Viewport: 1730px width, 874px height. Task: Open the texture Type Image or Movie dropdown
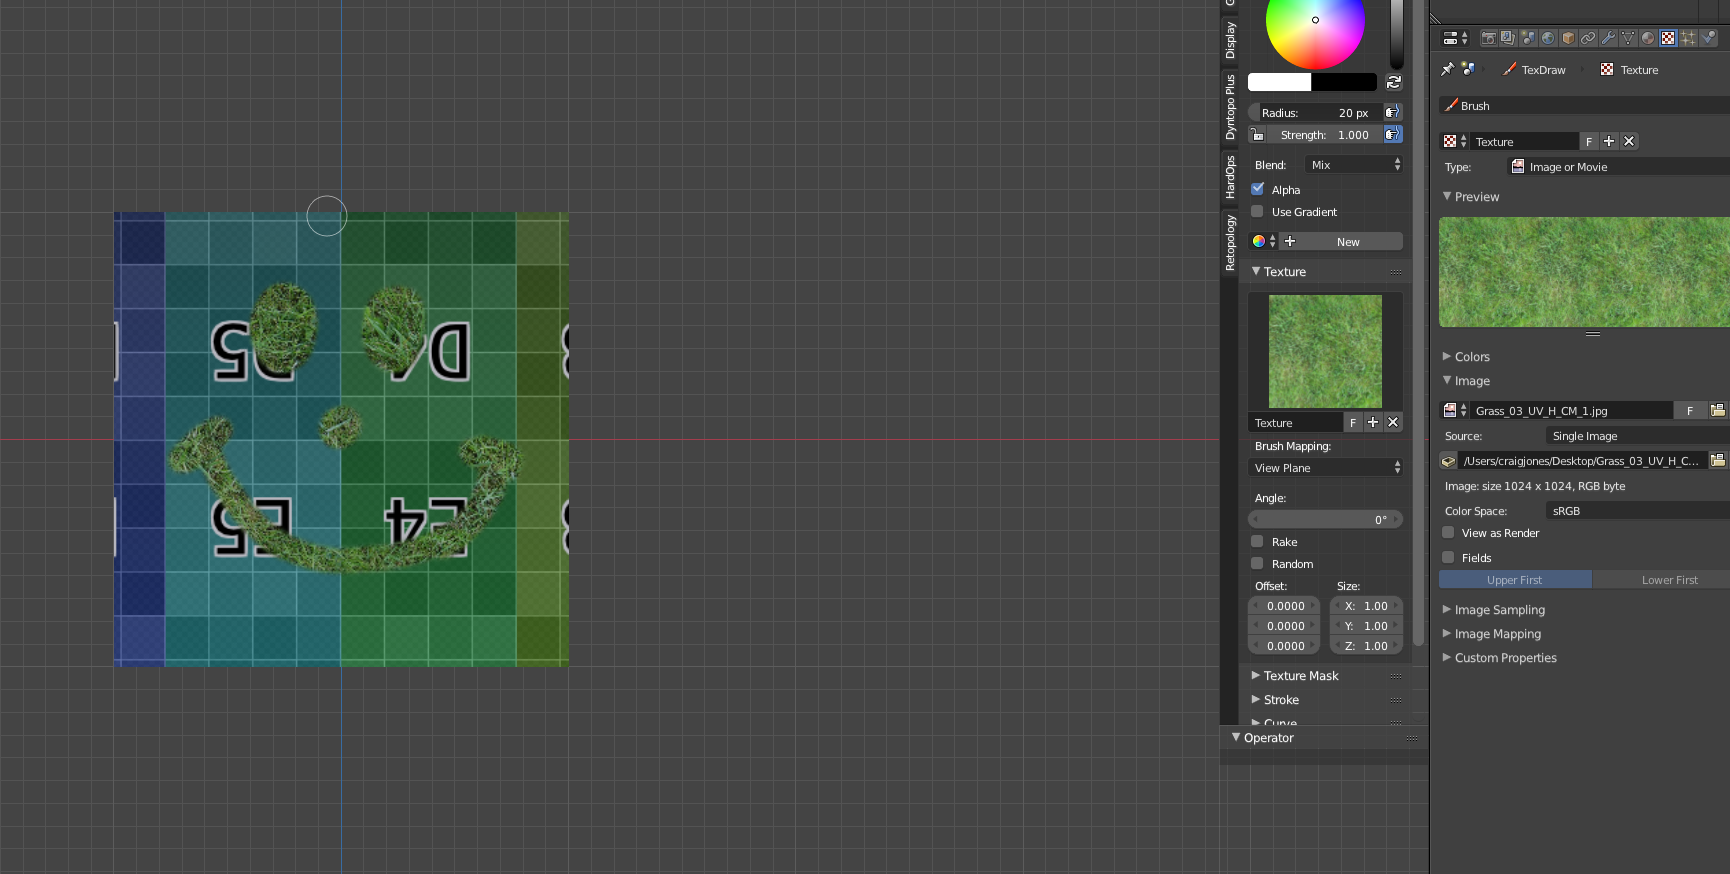[1618, 166]
